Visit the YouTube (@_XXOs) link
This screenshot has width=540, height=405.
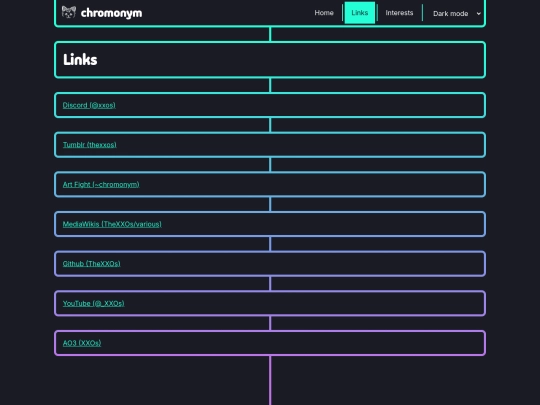[x=93, y=303]
